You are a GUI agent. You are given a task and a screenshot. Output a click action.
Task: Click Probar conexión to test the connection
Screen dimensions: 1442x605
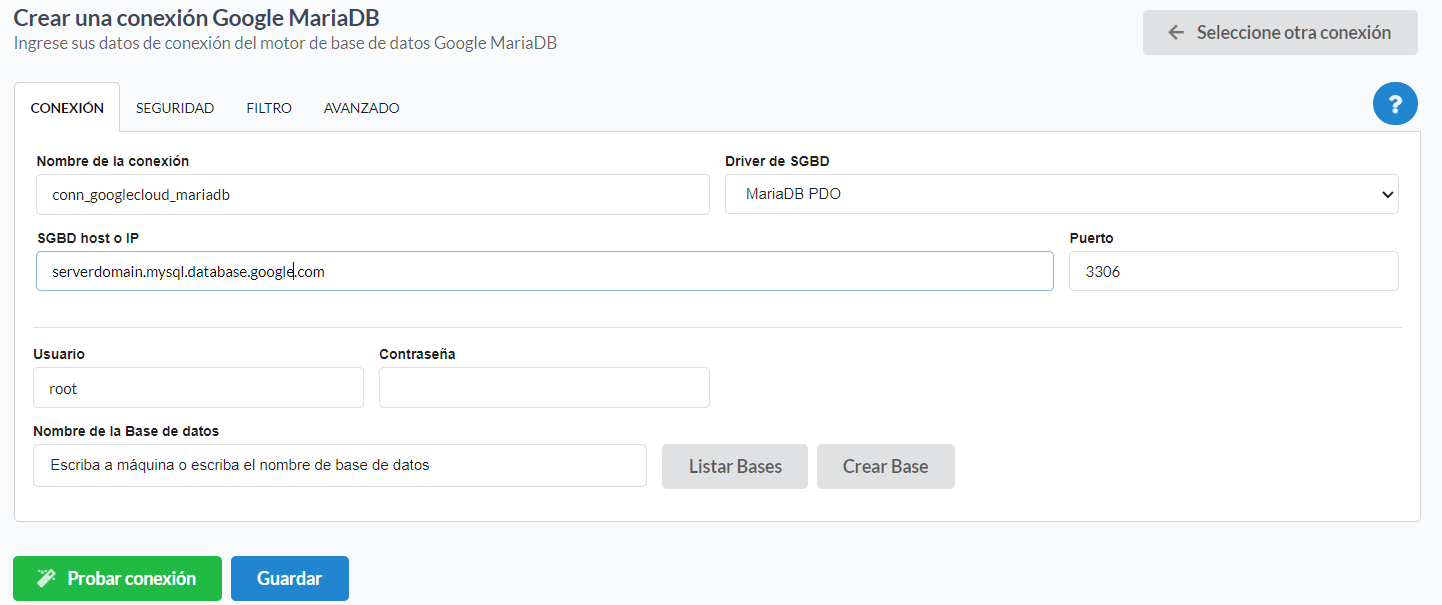[x=117, y=578]
